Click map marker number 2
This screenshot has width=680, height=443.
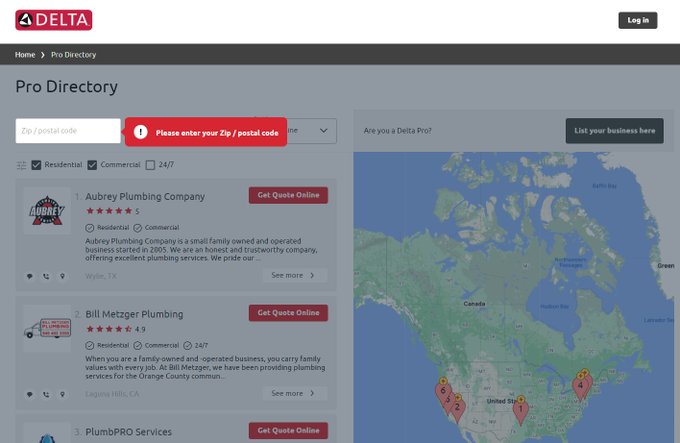pos(458,409)
